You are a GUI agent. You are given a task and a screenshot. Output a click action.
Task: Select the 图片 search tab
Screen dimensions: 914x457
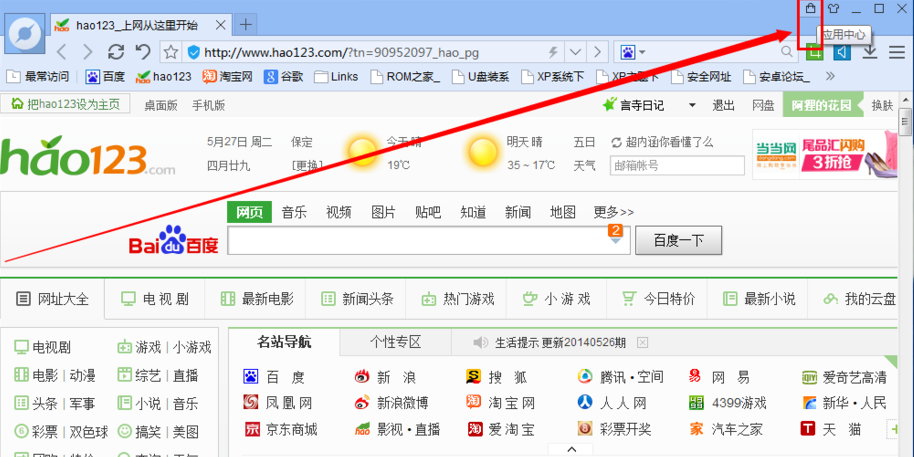coord(384,212)
